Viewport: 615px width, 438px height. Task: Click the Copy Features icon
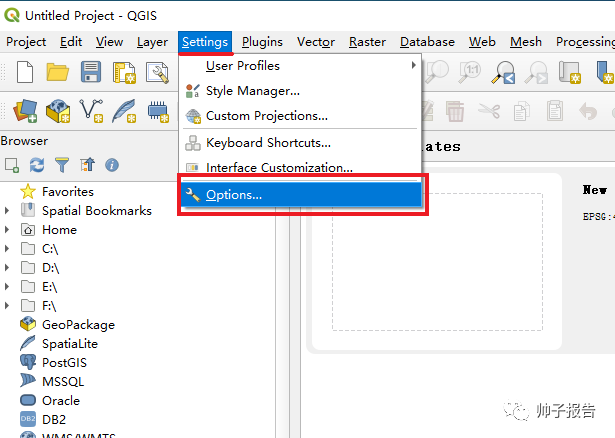click(522, 111)
